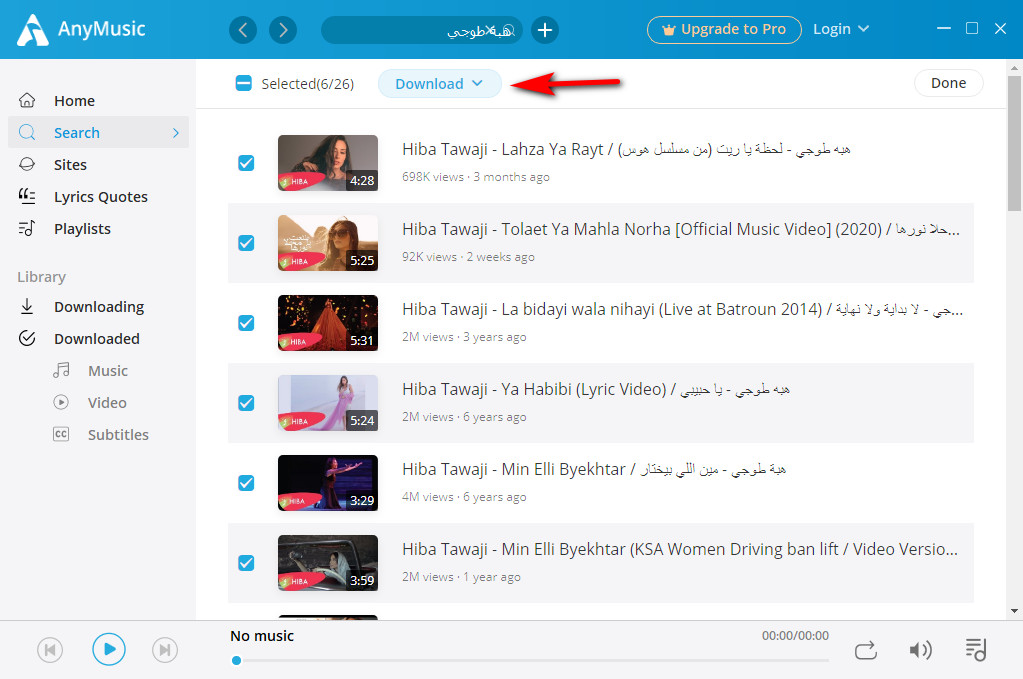Image resolution: width=1023 pixels, height=679 pixels.
Task: Click the 5:24 Ya Habibi thumbnail
Action: point(328,403)
